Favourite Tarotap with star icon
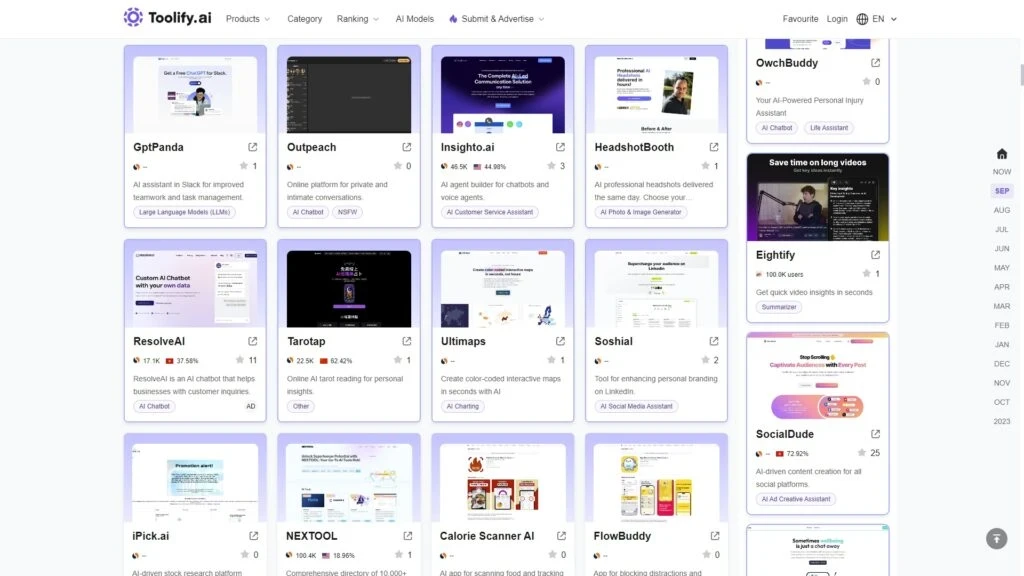Screen dimensions: 1024x576 (x=398, y=360)
